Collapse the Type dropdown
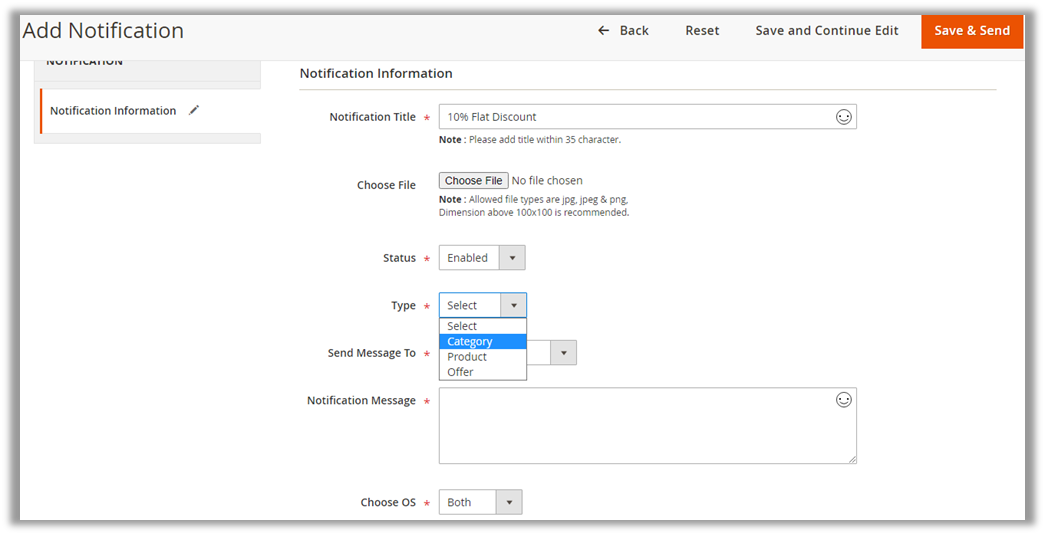1045x535 pixels. [512, 306]
